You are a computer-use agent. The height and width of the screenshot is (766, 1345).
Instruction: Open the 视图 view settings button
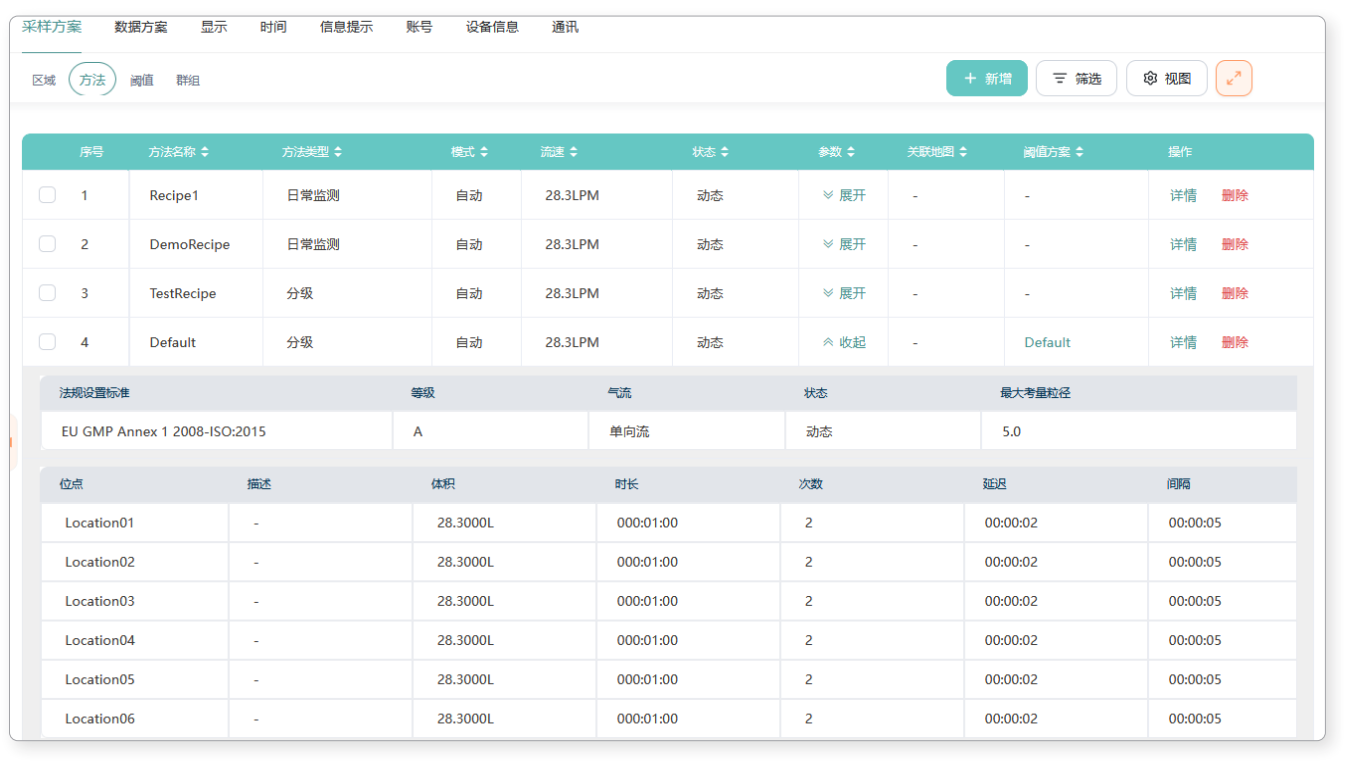[x=1167, y=78]
